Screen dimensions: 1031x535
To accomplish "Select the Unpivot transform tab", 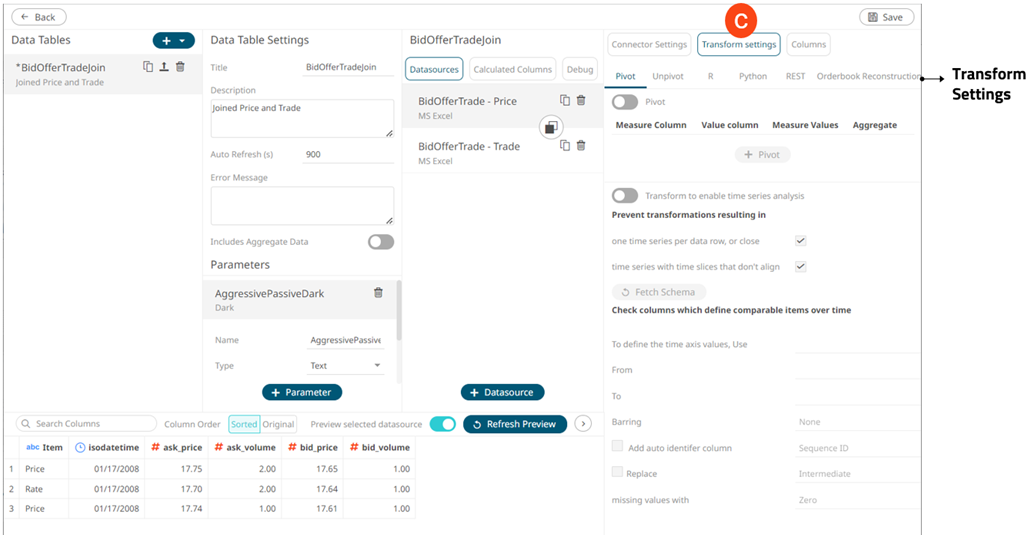I will pos(668,76).
